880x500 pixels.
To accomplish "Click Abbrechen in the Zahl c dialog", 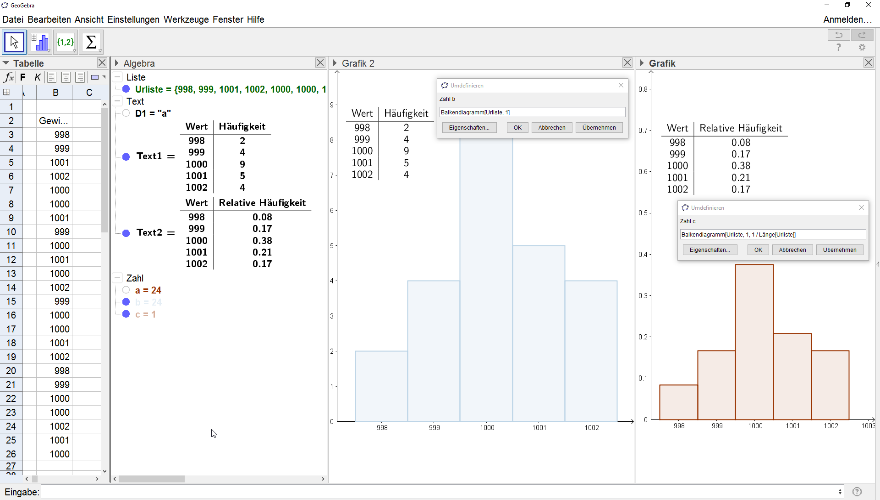I will click(x=792, y=250).
